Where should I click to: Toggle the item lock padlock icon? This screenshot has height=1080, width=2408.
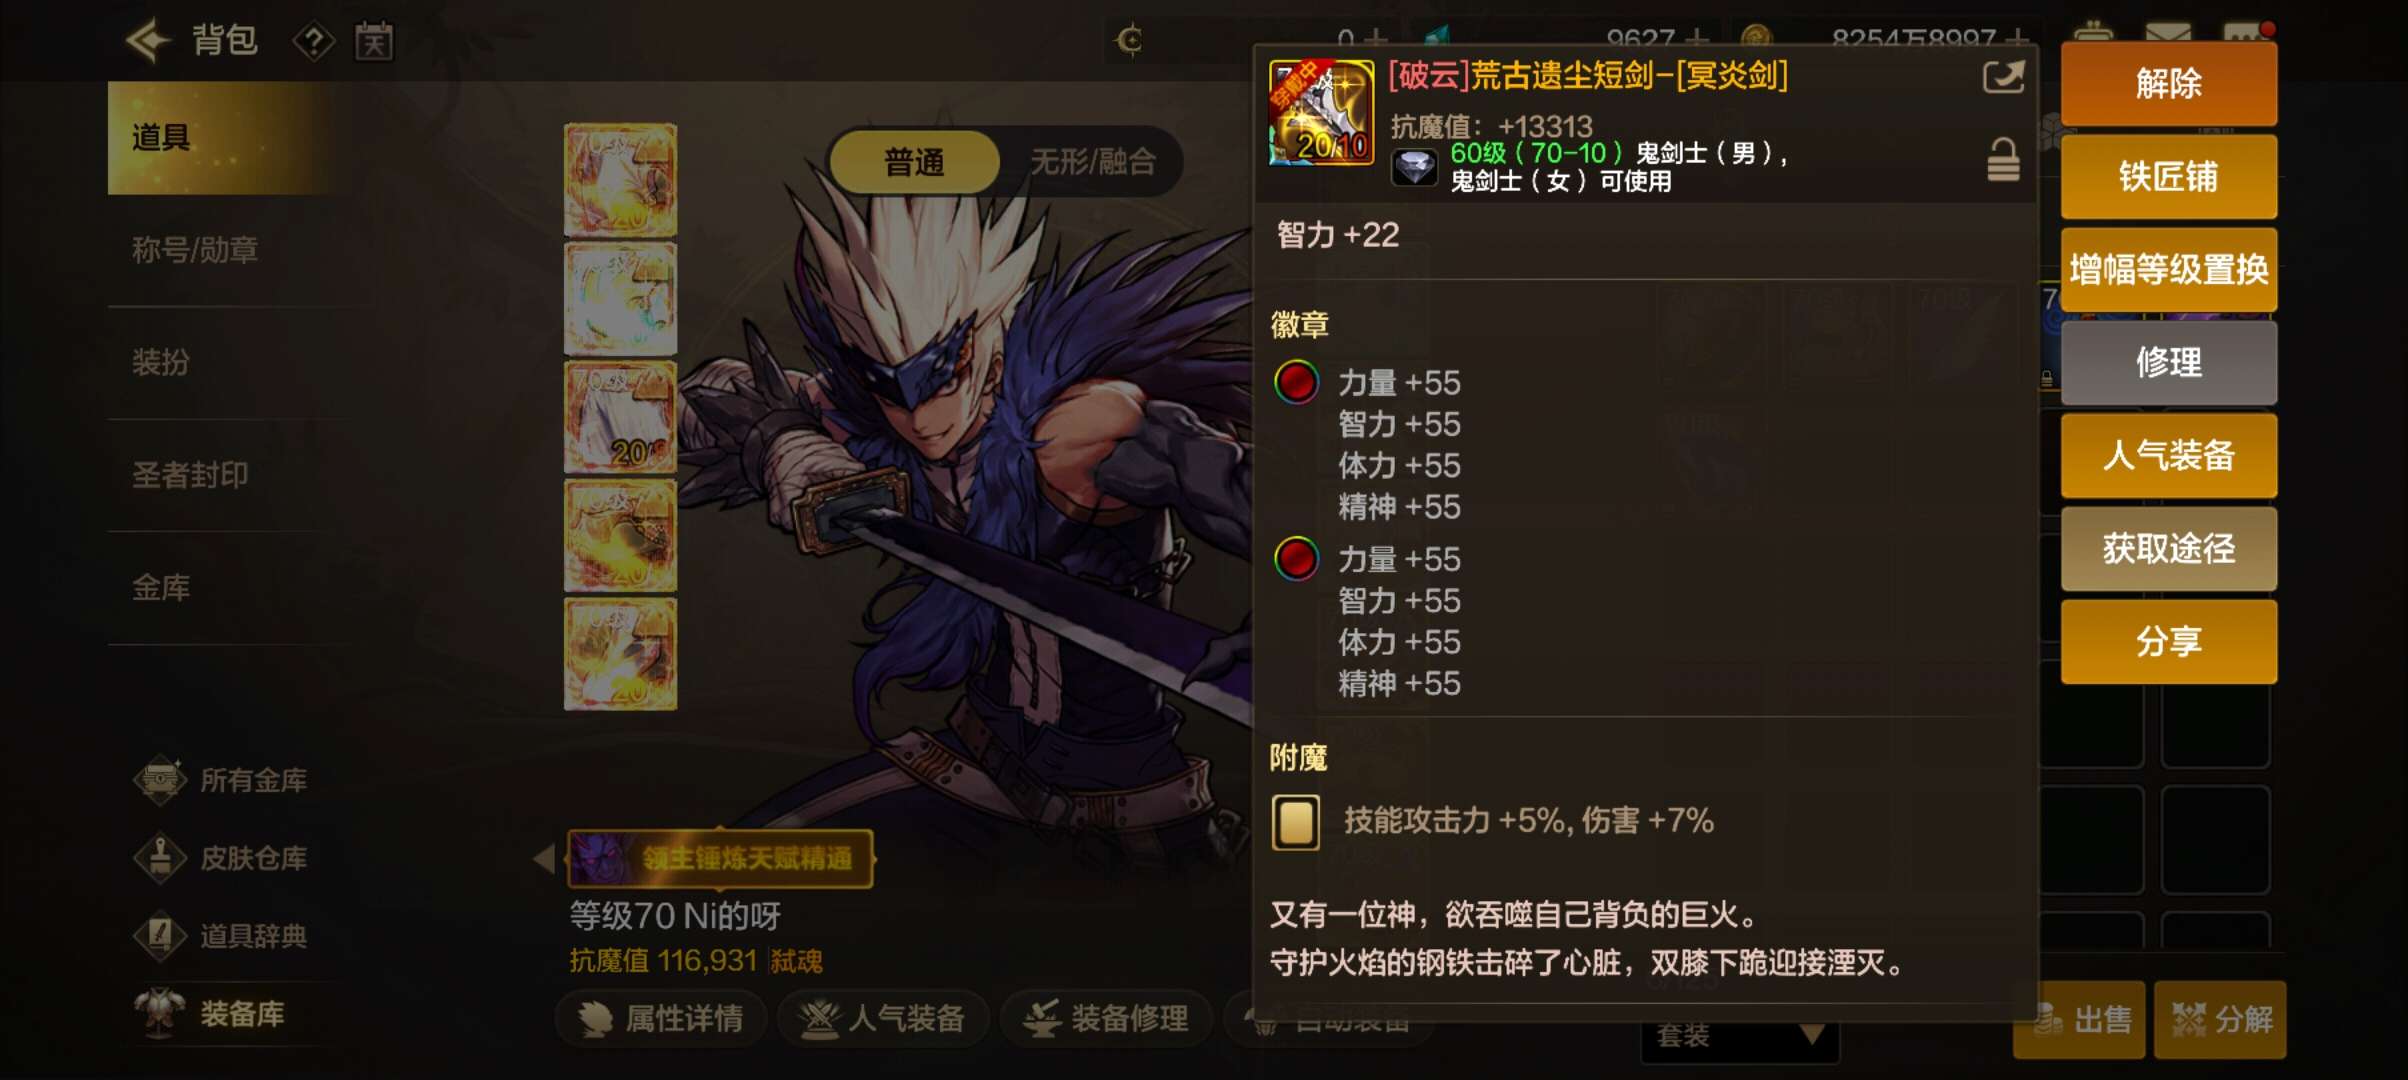[2003, 160]
